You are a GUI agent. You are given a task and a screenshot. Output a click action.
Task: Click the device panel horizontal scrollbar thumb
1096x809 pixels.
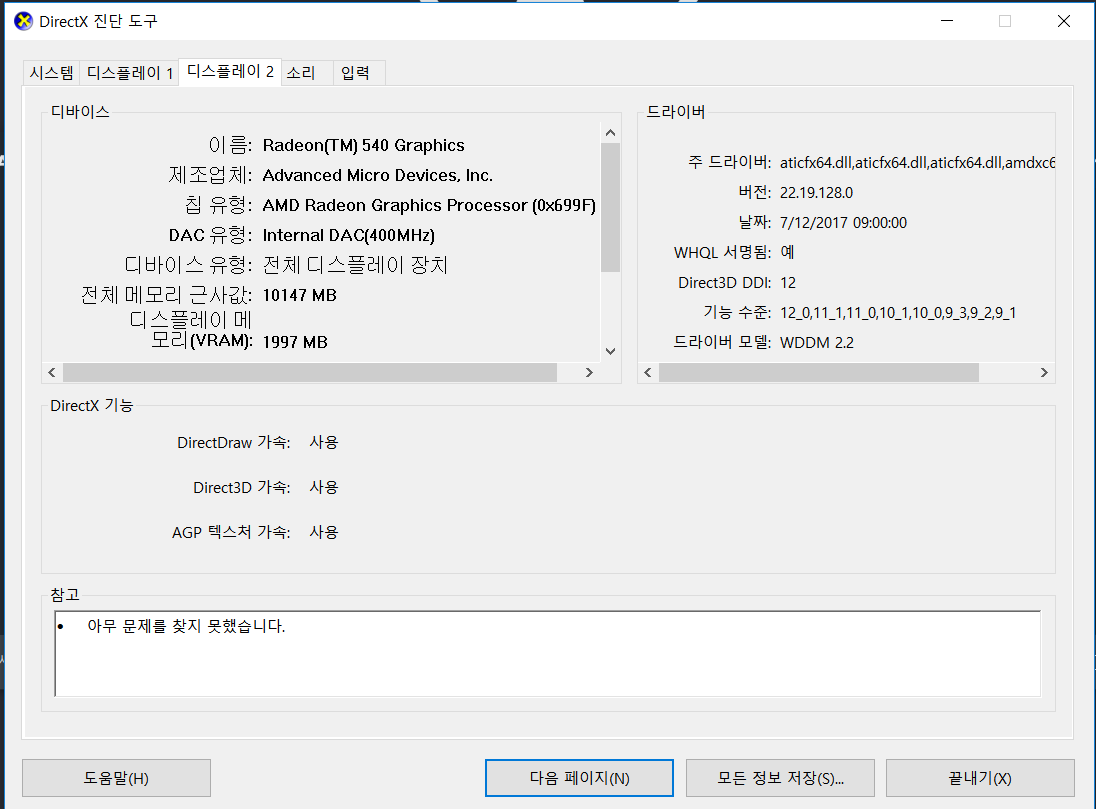coord(310,373)
